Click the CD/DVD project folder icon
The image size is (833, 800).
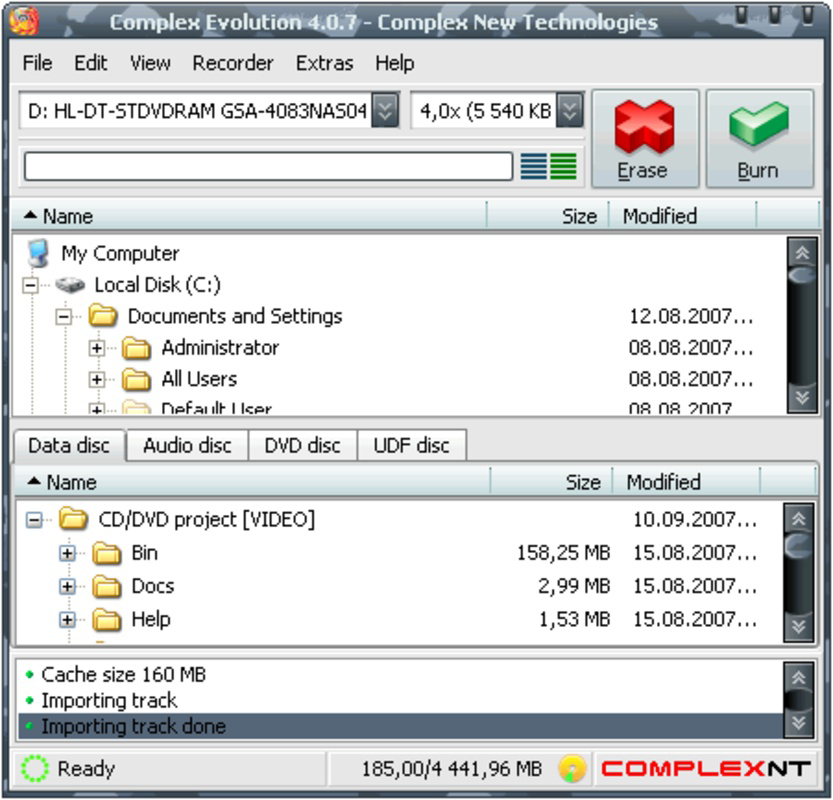click(x=73, y=518)
